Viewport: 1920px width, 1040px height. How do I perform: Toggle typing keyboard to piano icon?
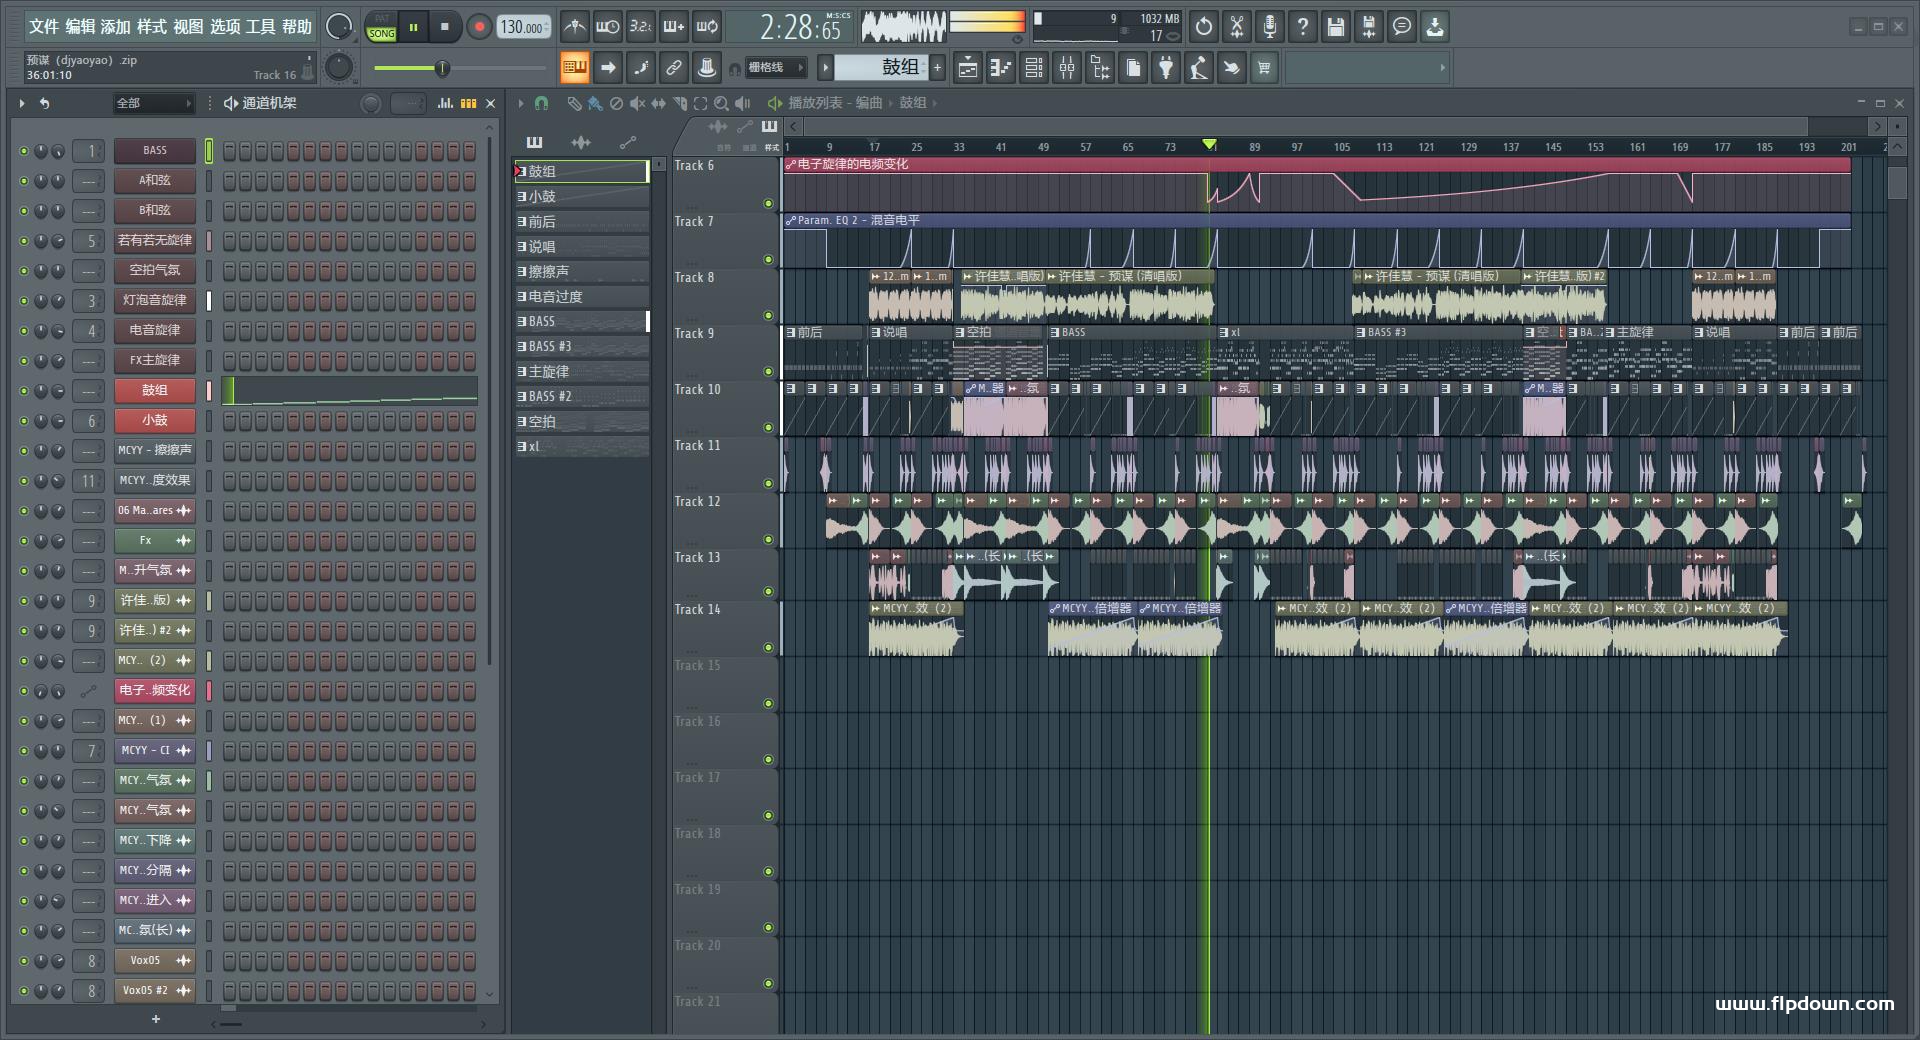click(575, 68)
